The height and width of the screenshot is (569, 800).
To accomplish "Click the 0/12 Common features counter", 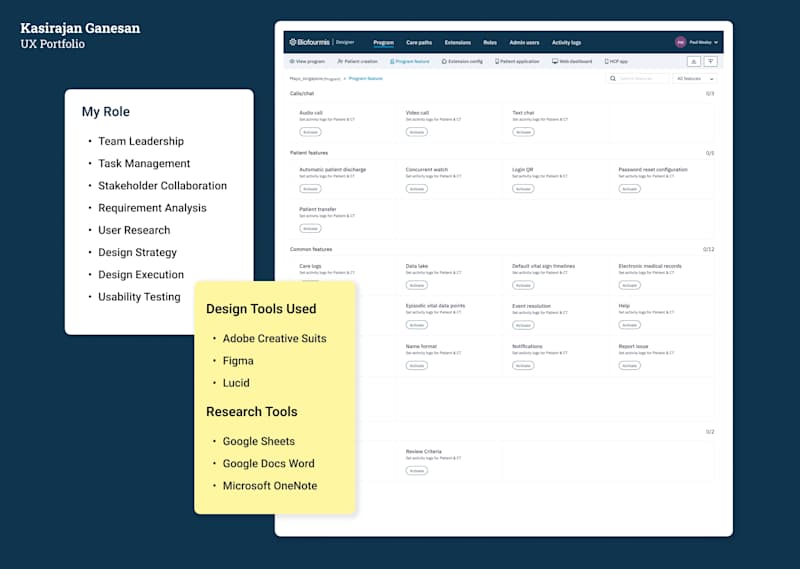I will click(708, 249).
